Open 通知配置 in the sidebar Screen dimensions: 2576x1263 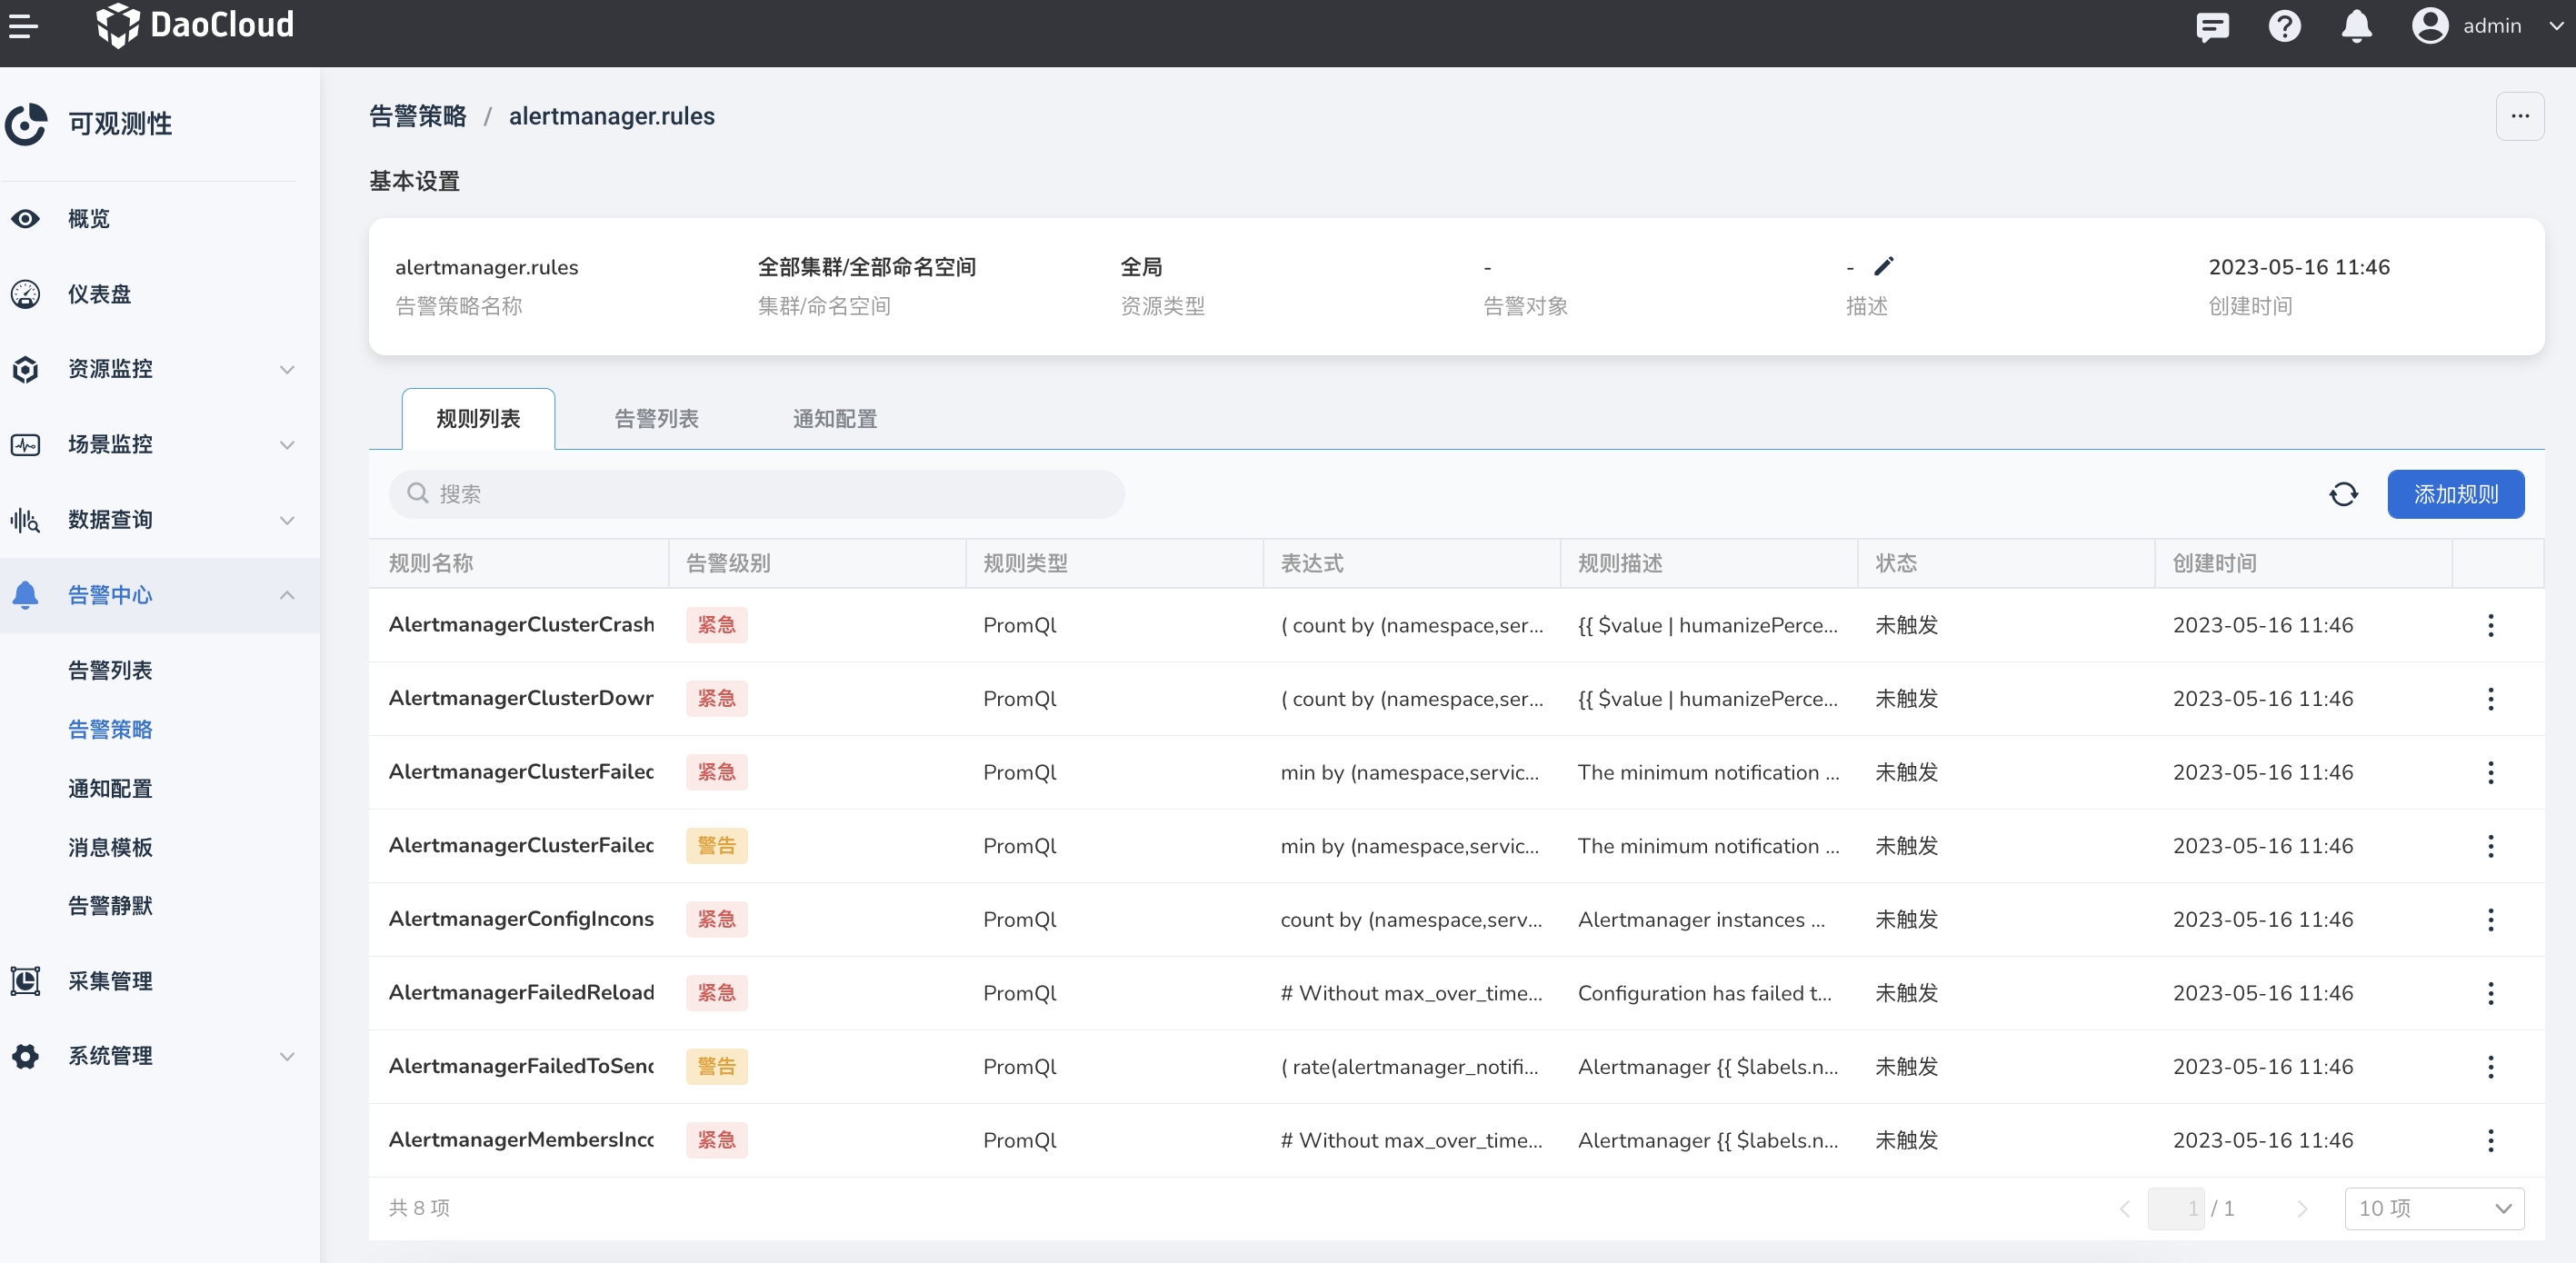coord(110,788)
